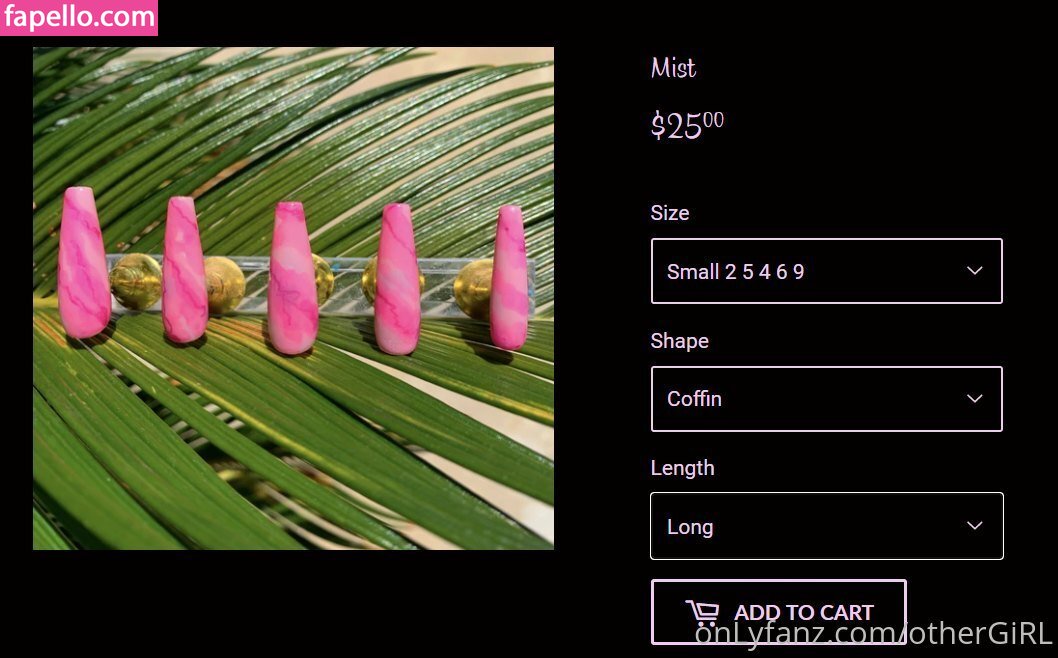Click the leftmost pink nail in photo

point(84,262)
